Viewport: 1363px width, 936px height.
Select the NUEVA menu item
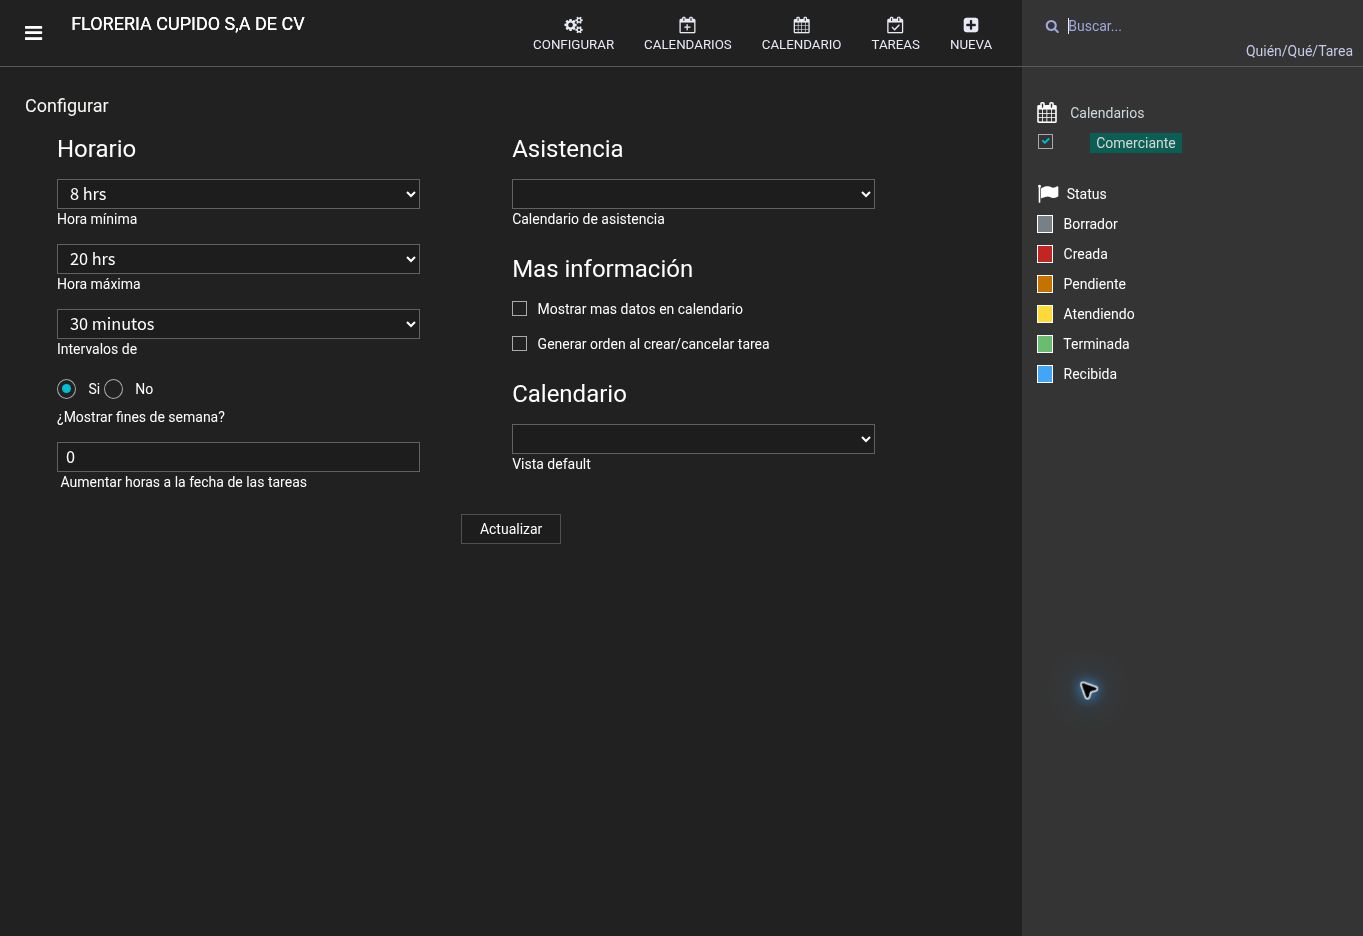971,34
